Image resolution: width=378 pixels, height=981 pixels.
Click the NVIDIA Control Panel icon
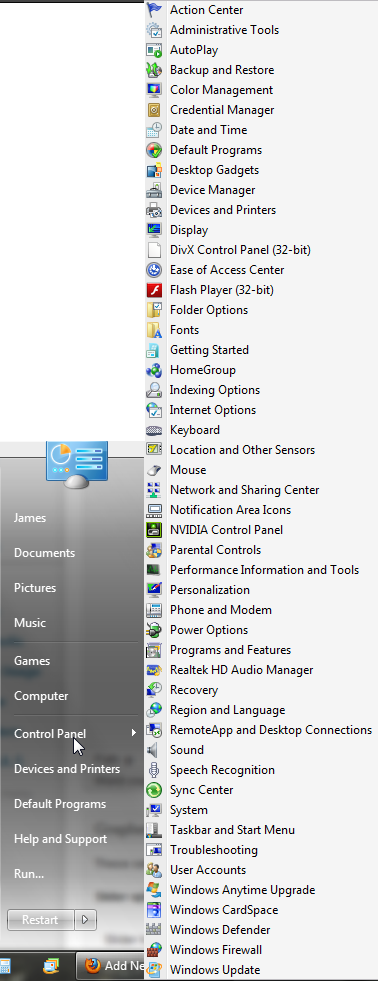click(154, 530)
